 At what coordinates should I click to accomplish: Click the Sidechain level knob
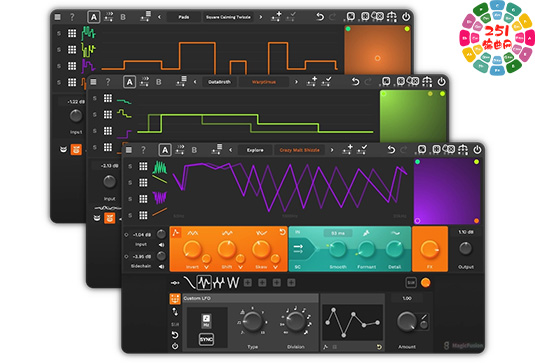click(x=161, y=256)
